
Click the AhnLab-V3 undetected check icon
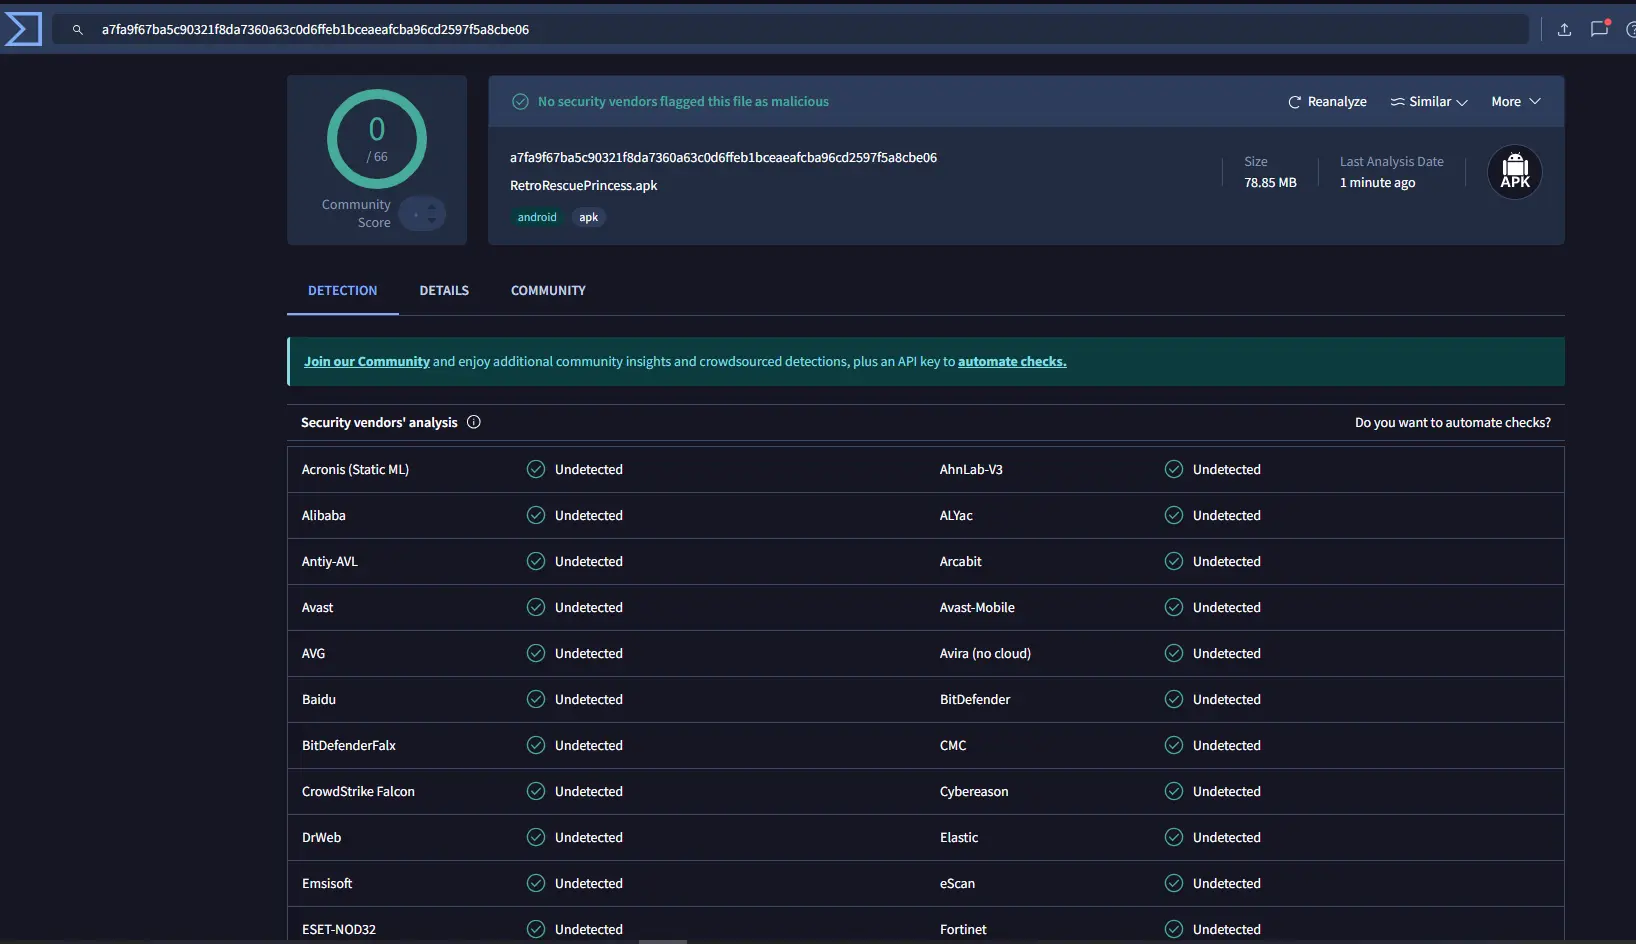(1174, 469)
